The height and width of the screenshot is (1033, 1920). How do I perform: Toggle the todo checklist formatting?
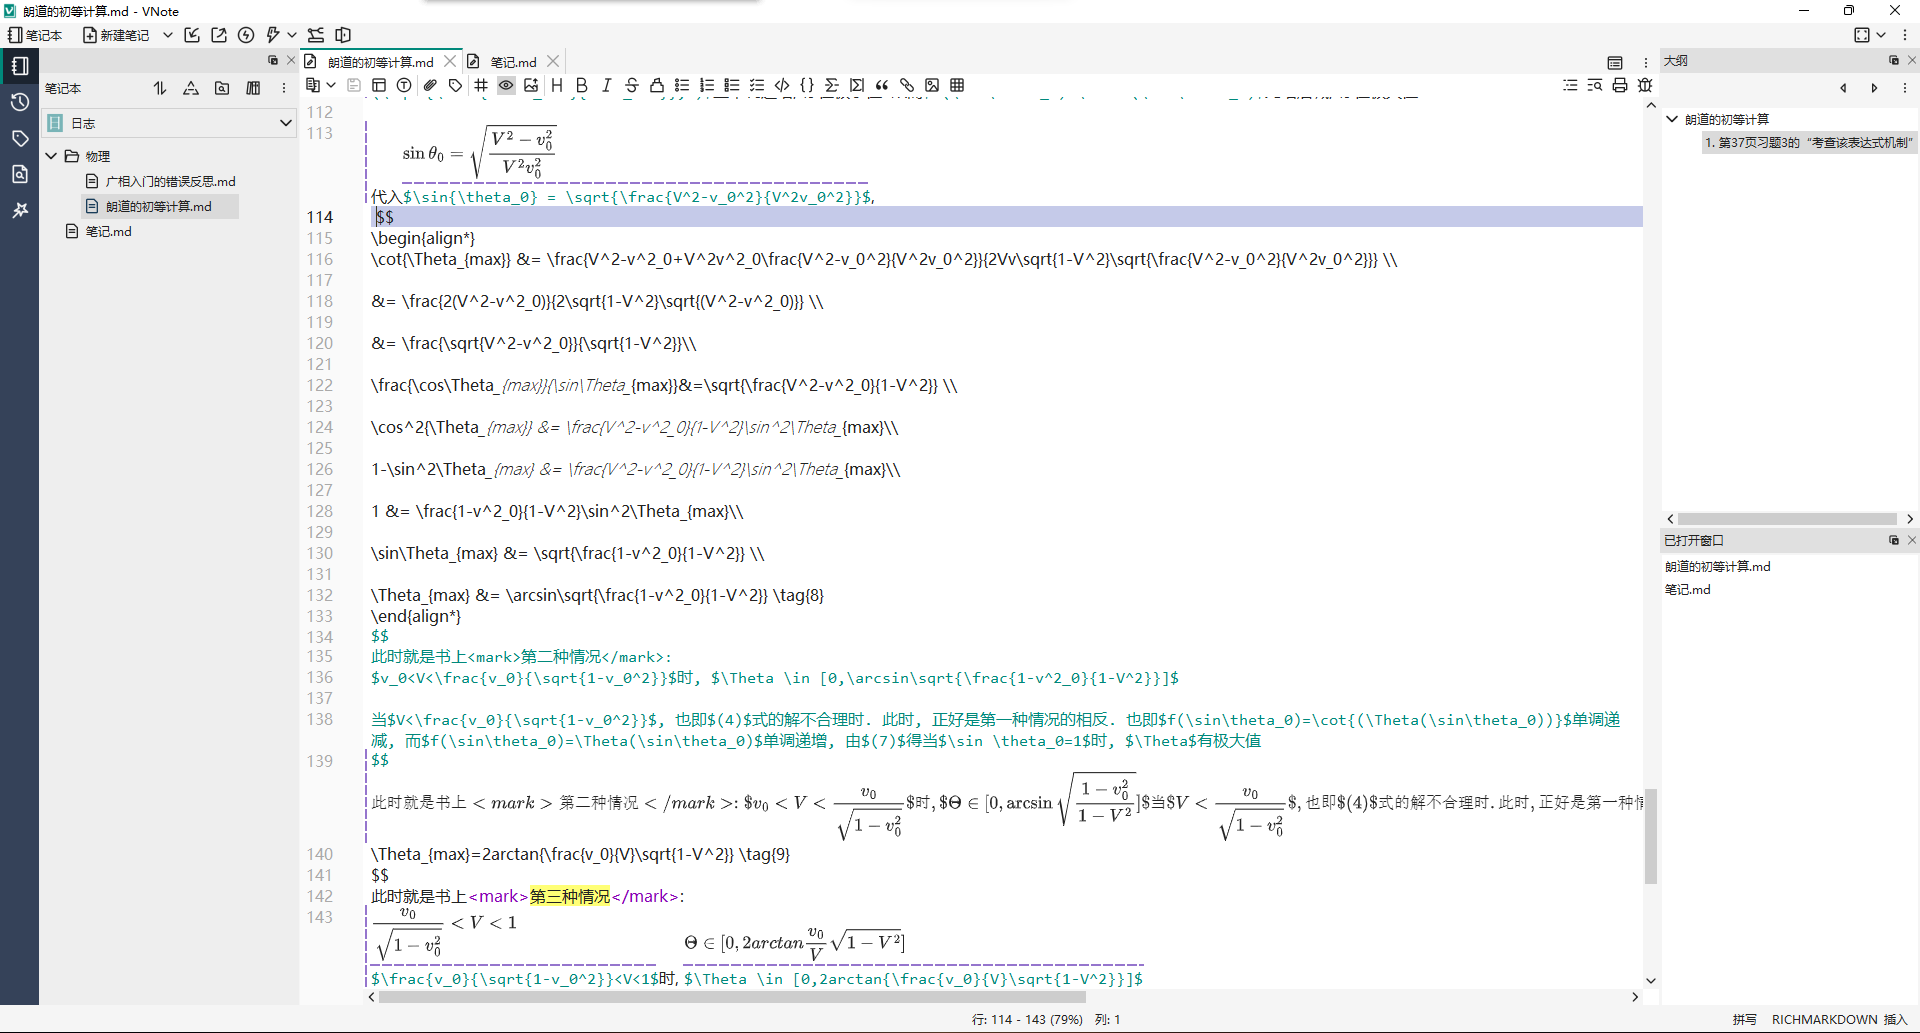click(x=757, y=86)
